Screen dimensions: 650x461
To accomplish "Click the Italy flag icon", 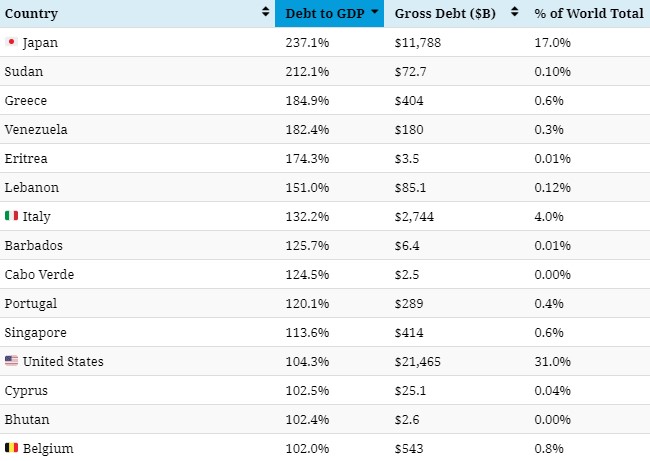I will (x=12, y=216).
